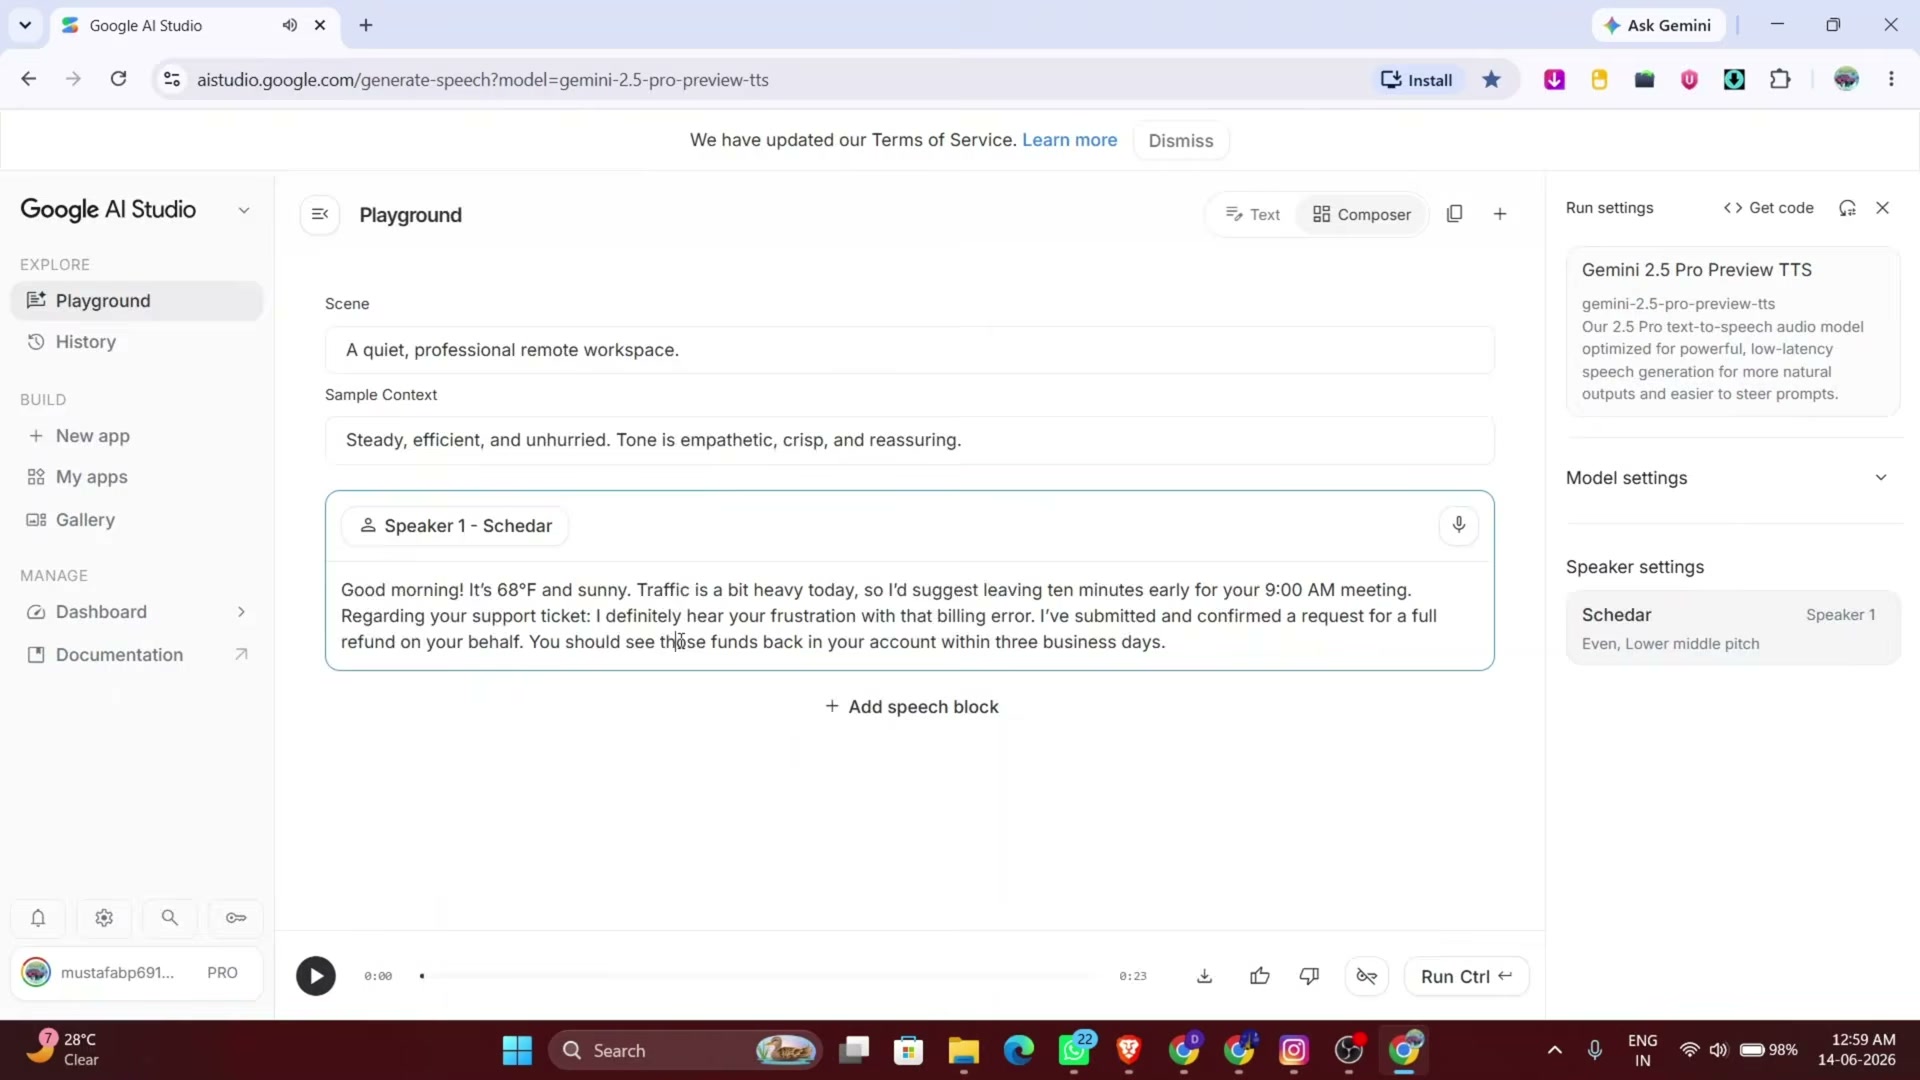Open the browser extensions menu

coord(1780,80)
